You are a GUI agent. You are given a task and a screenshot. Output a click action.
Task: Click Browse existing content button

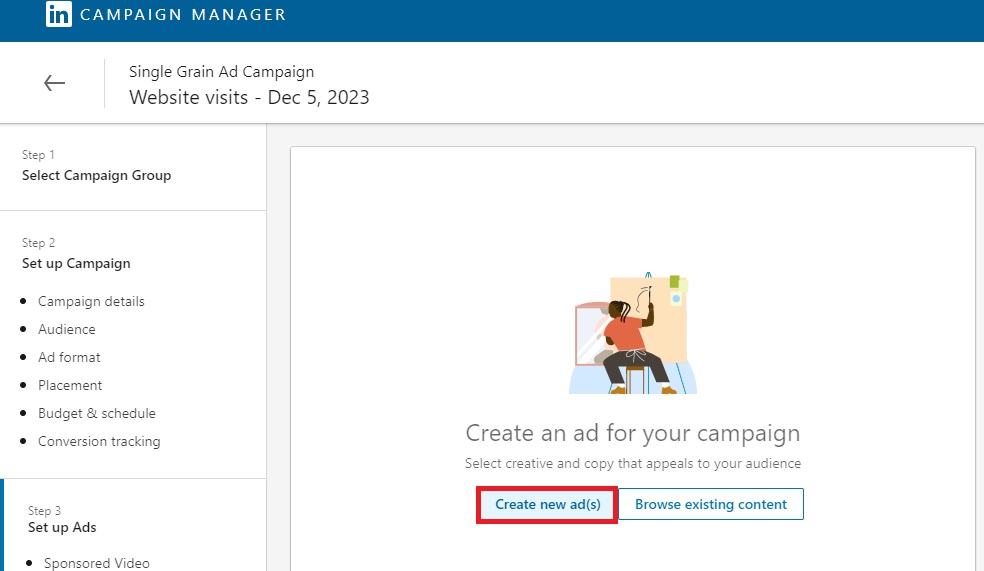coord(710,504)
